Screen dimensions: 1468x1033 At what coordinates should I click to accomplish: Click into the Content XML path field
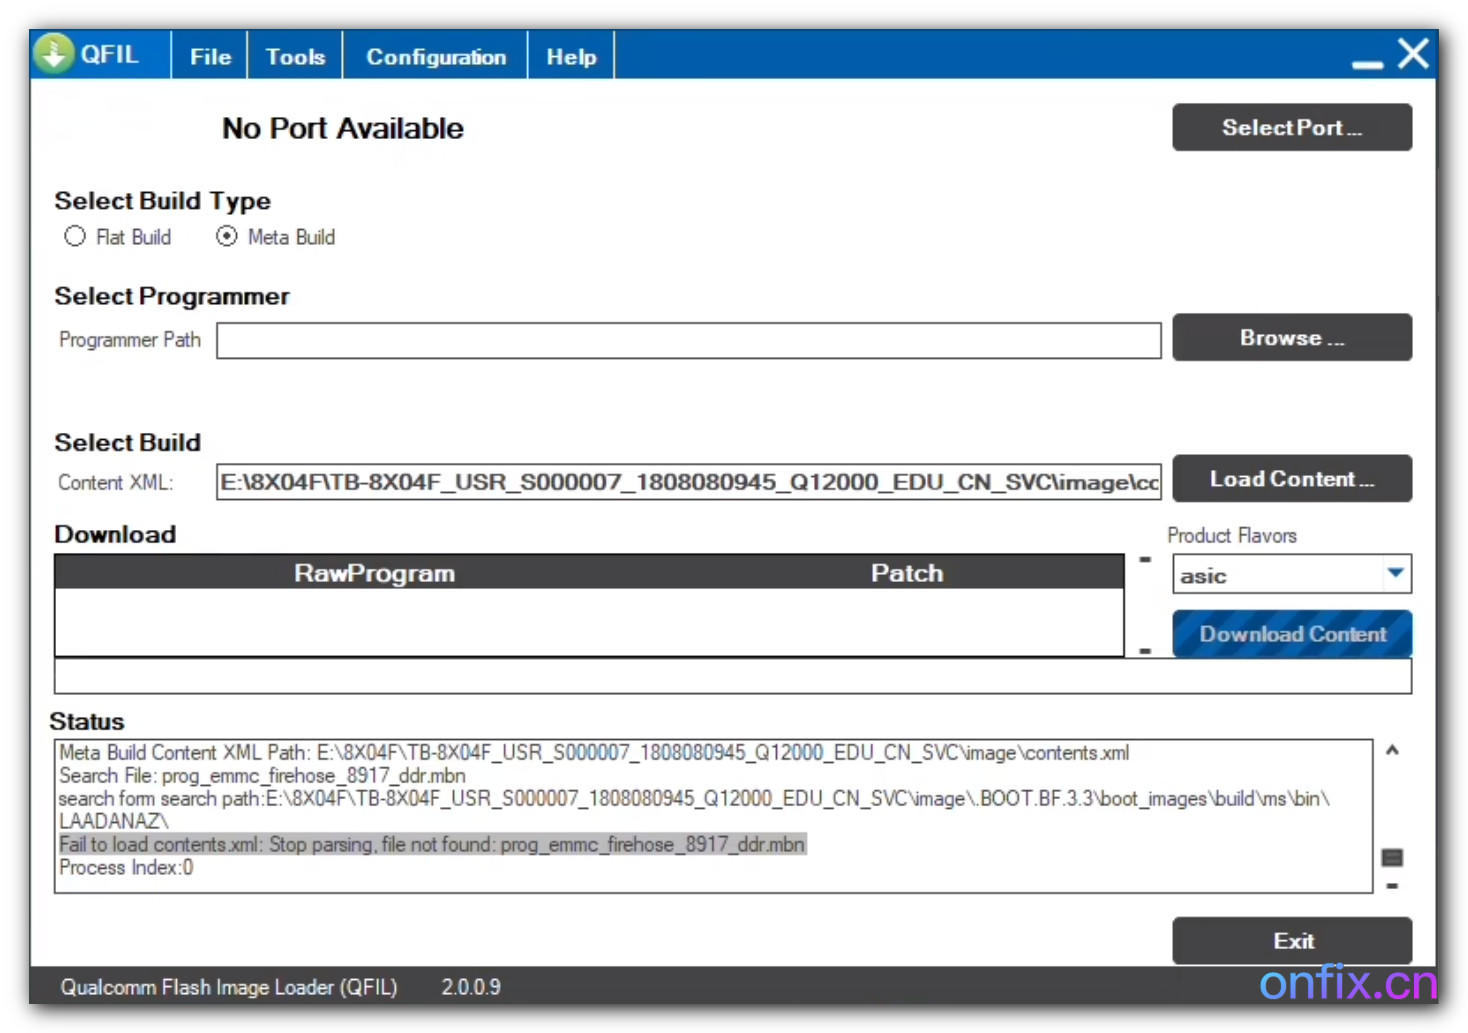688,482
